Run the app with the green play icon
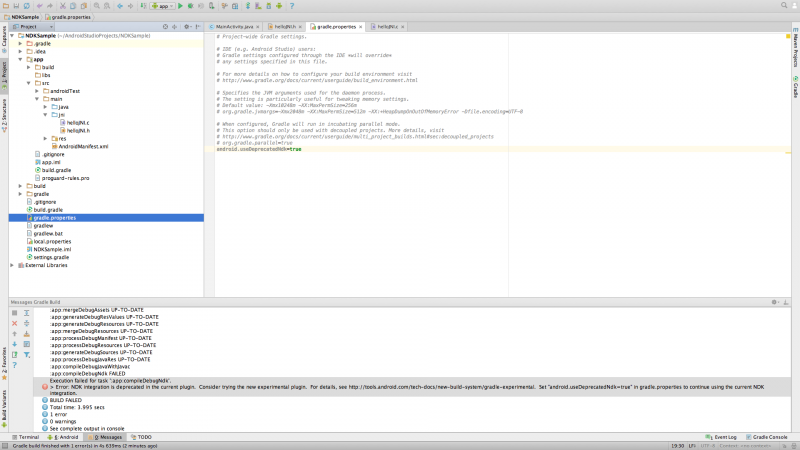Viewport: 800px width, 450px height. pyautogui.click(x=180, y=6)
